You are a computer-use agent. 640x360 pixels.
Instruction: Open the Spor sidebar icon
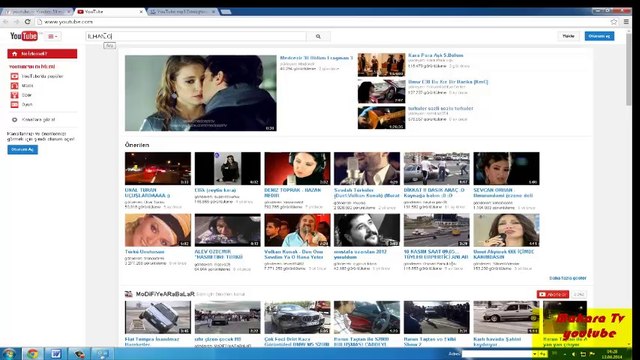pyautogui.click(x=14, y=95)
